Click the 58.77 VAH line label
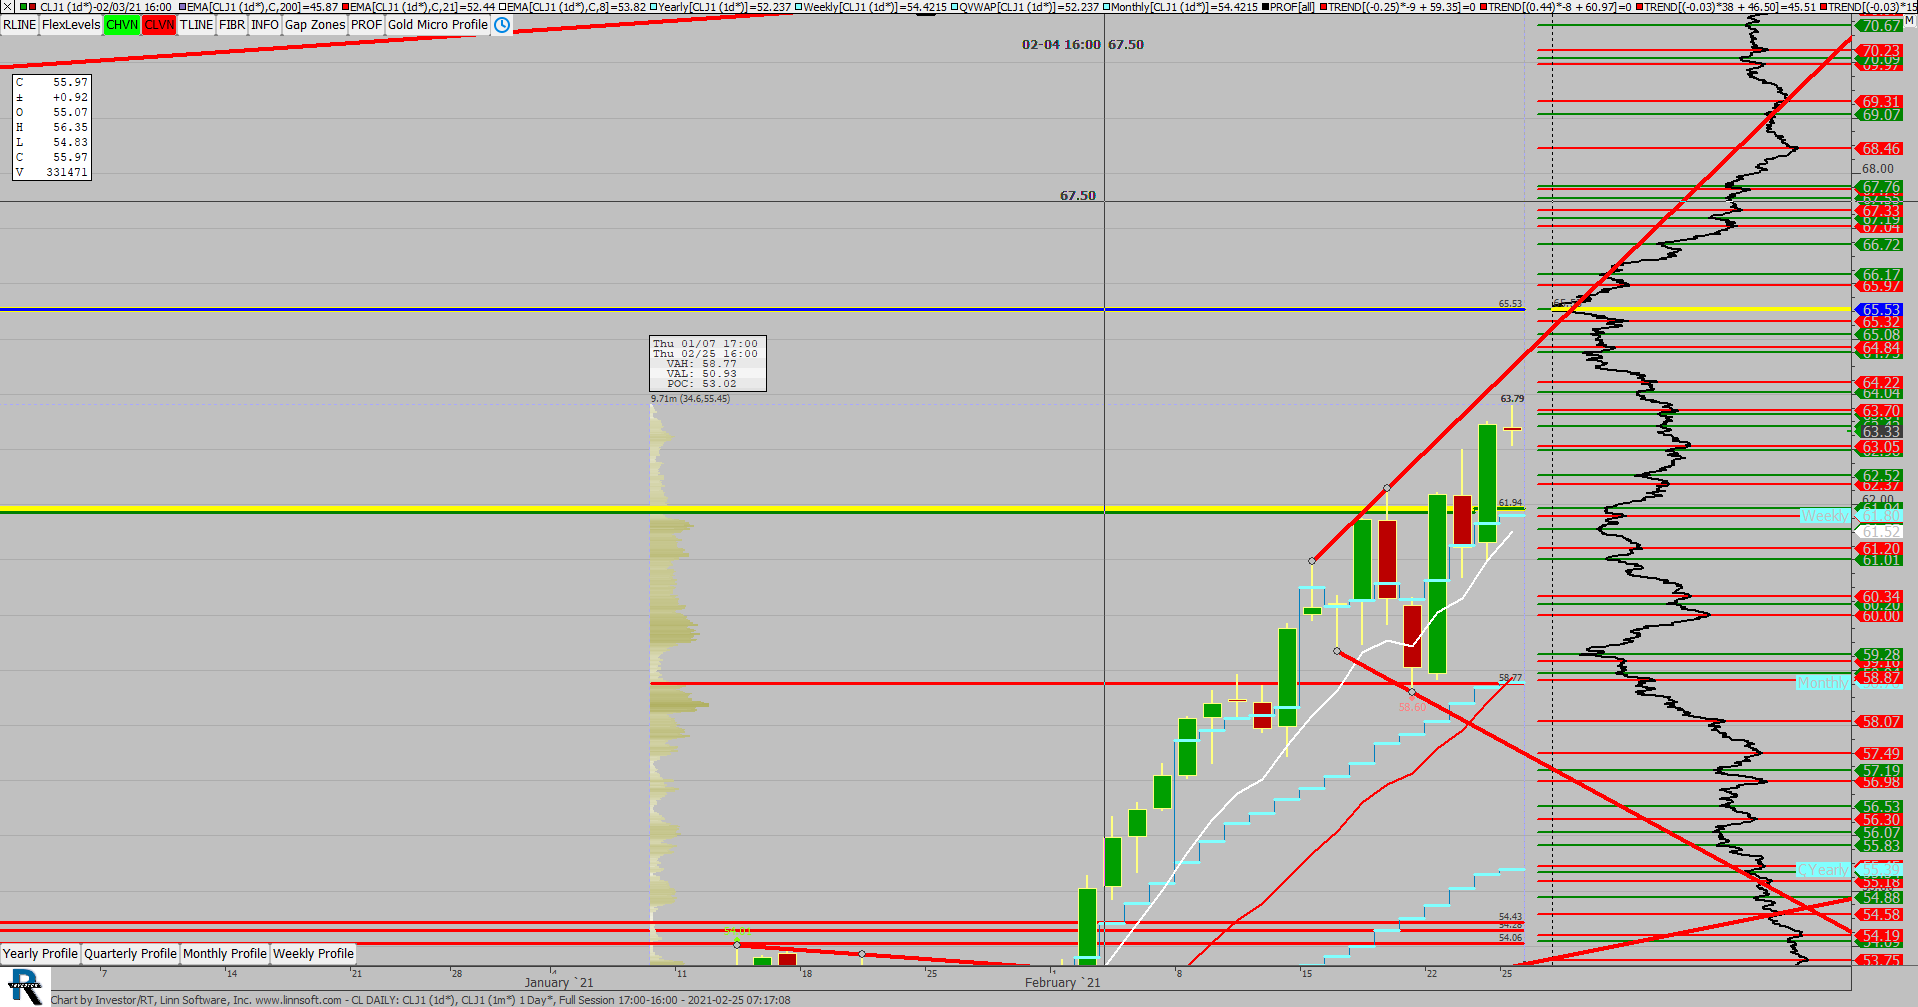1918x1007 pixels. pyautogui.click(x=1510, y=678)
